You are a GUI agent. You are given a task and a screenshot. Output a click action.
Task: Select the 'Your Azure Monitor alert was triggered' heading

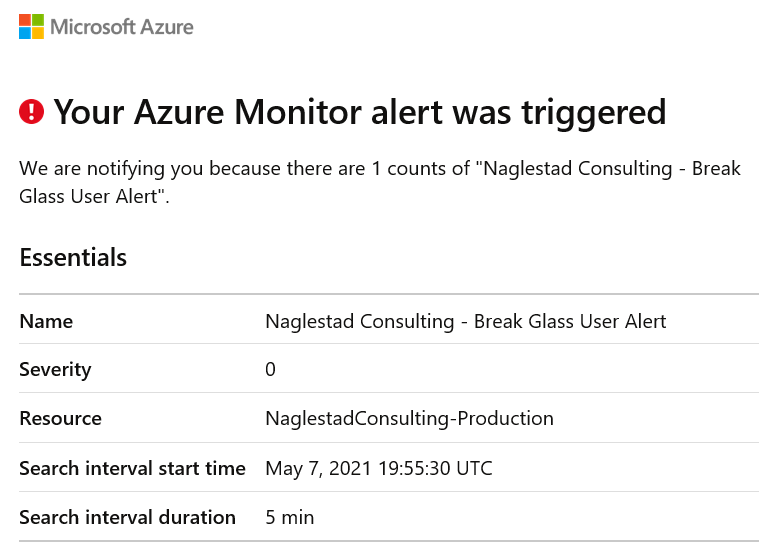coord(360,112)
